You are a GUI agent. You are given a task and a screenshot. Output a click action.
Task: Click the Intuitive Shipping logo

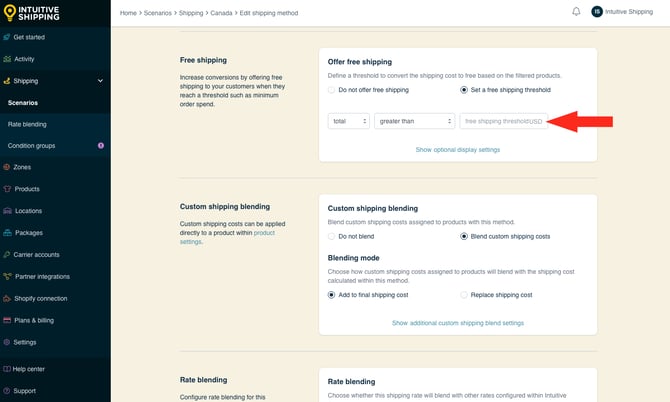32,13
